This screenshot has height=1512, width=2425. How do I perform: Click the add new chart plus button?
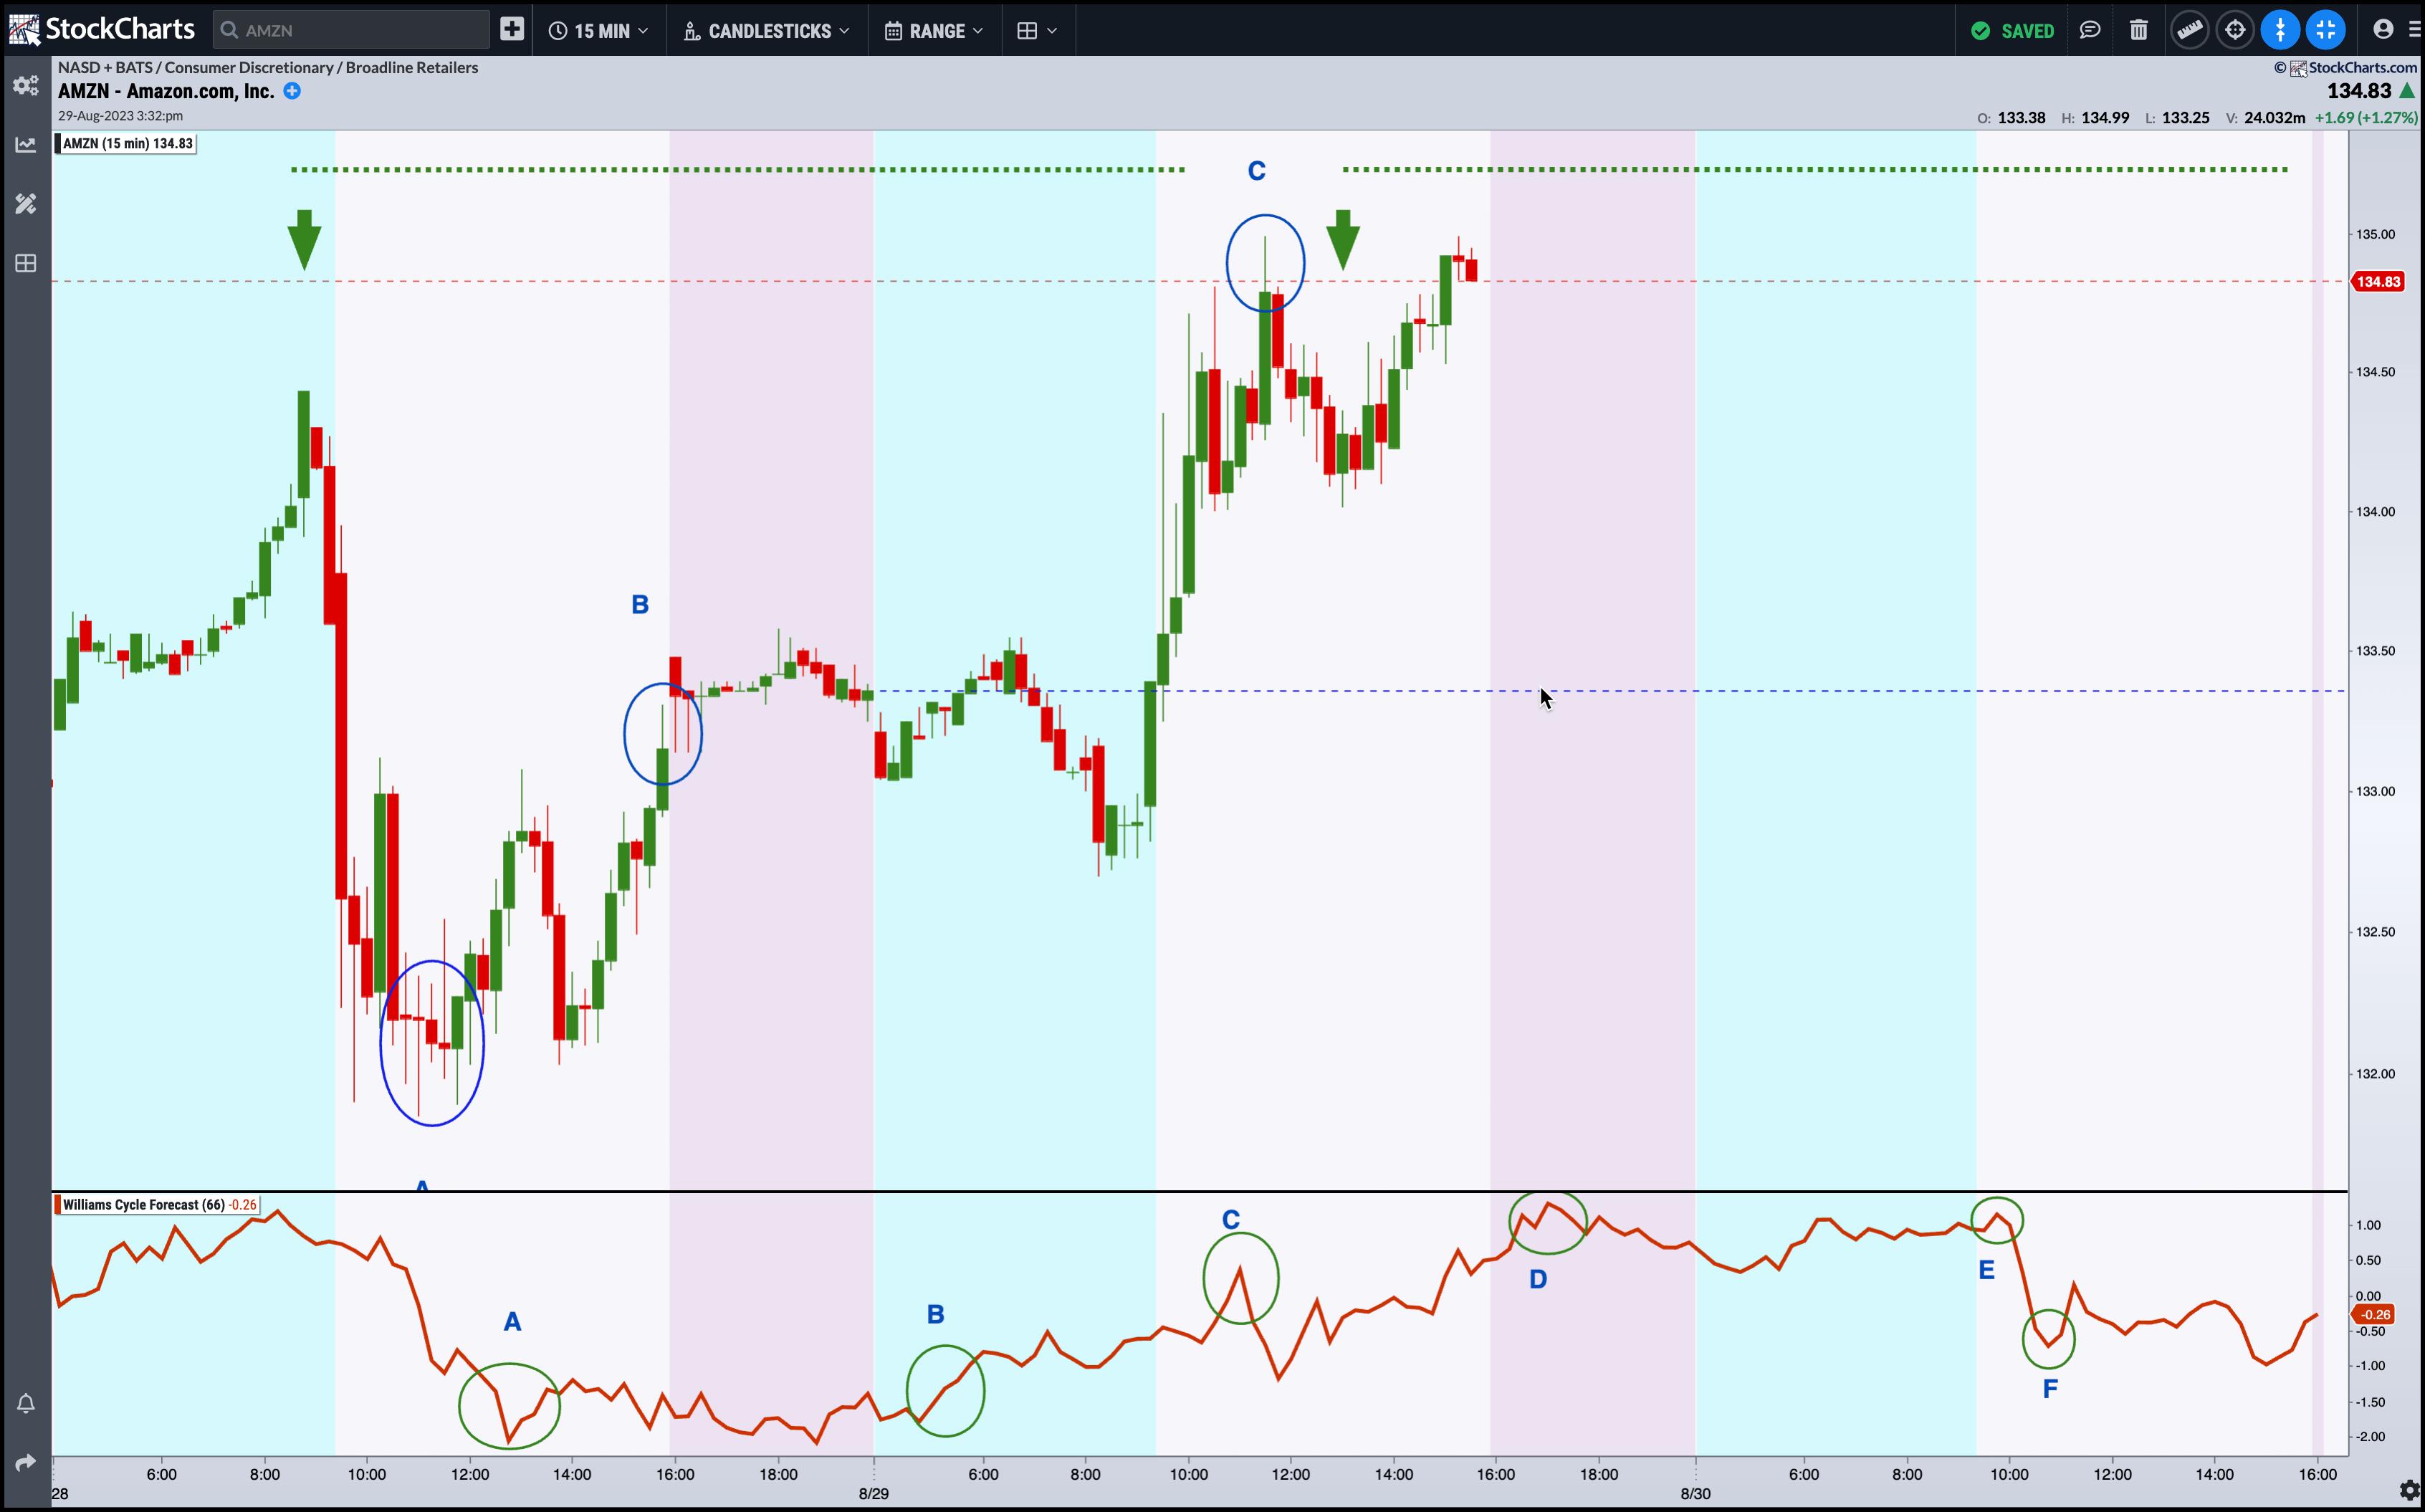(511, 29)
